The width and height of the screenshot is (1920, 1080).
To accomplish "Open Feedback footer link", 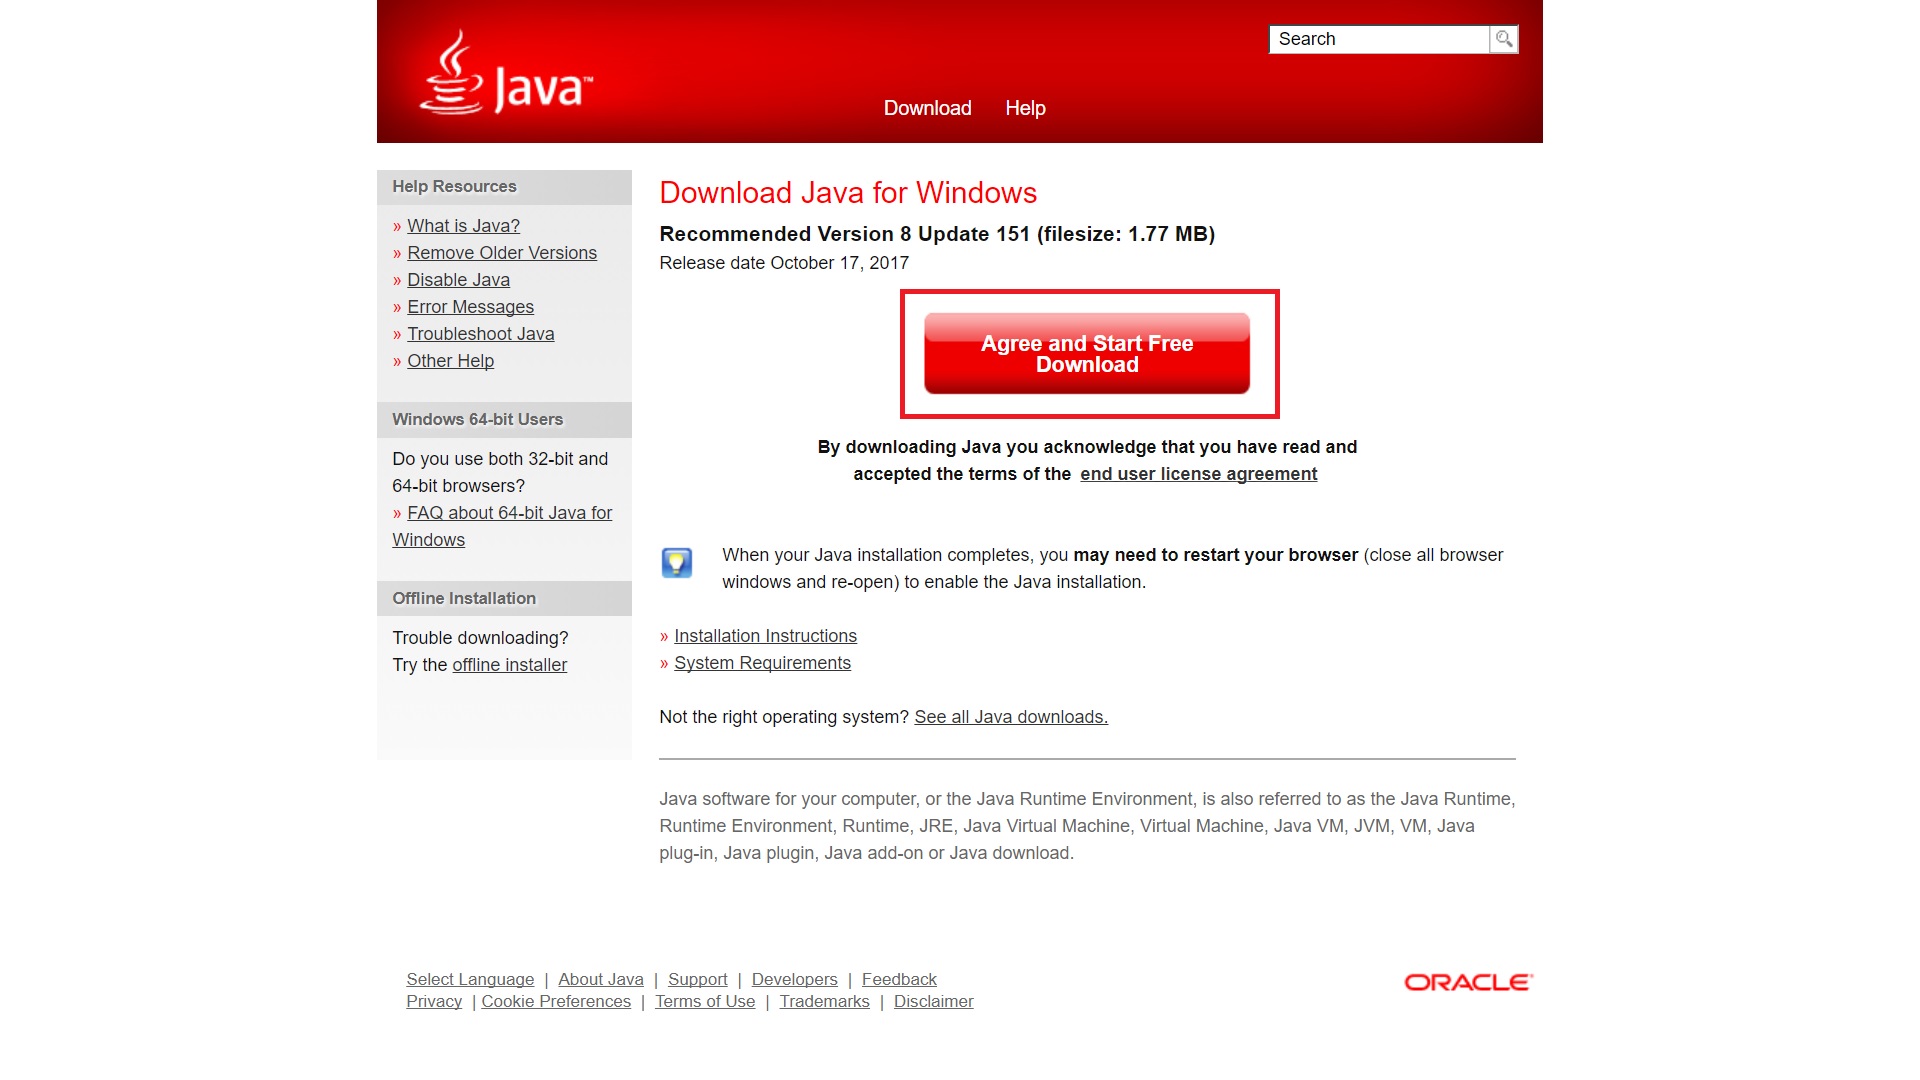I will 899,980.
